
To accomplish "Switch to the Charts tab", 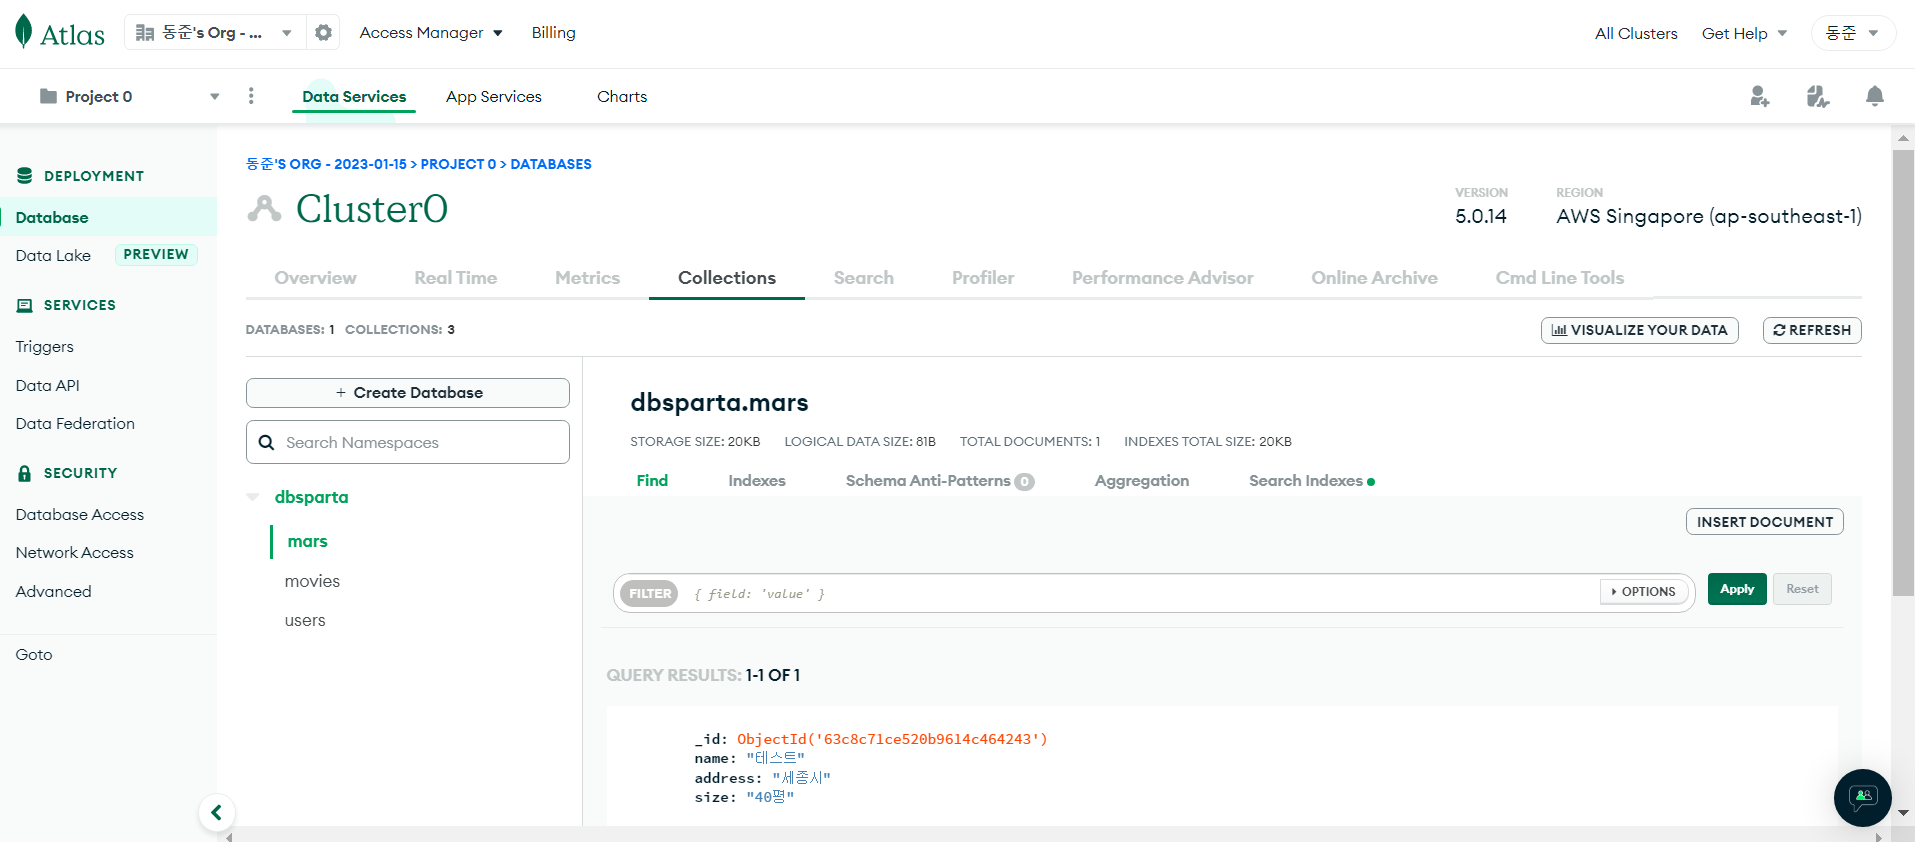I will [622, 97].
